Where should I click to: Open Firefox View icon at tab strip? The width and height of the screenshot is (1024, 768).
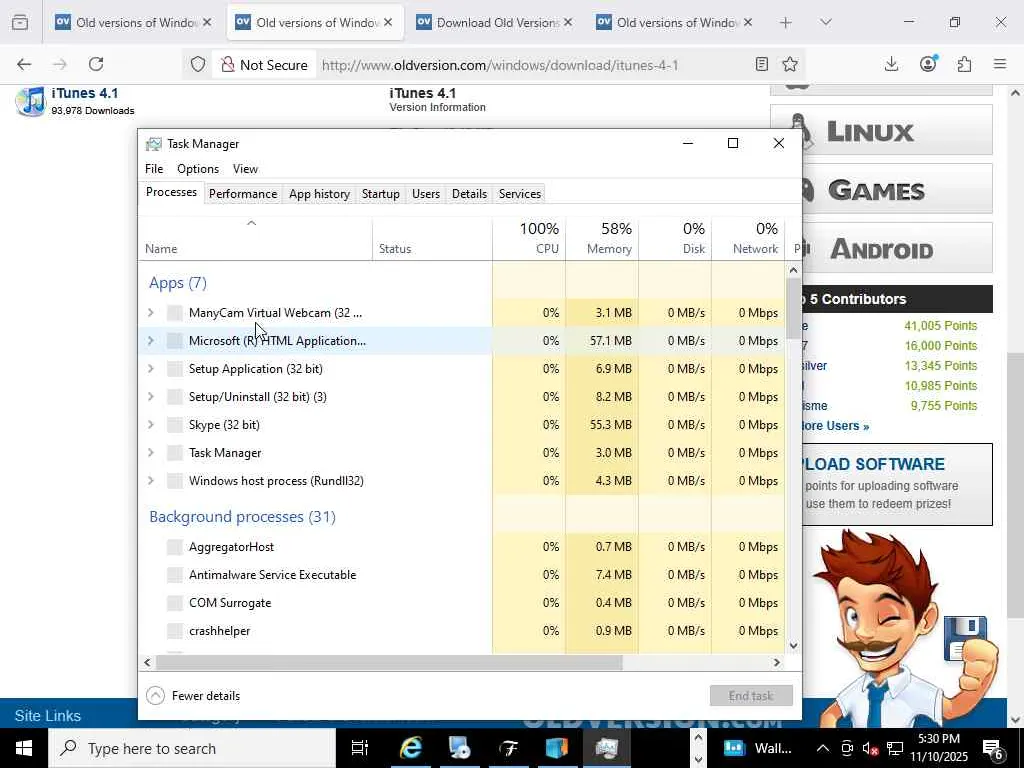point(20,22)
